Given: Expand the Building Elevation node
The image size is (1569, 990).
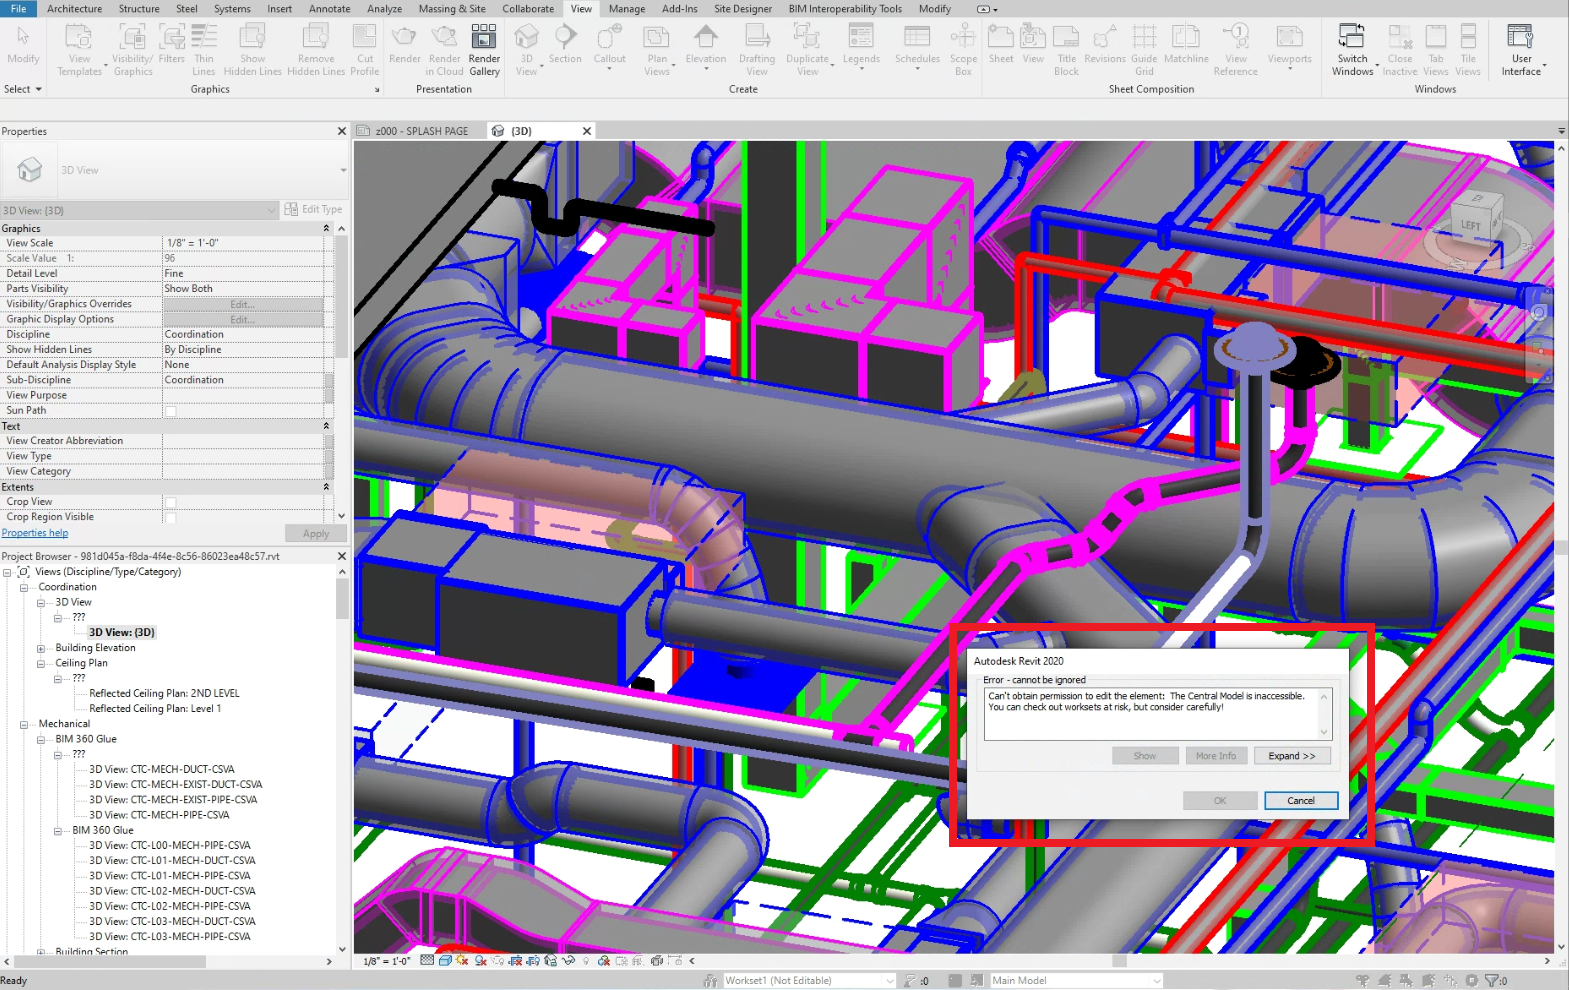Looking at the screenshot, I should coord(41,649).
